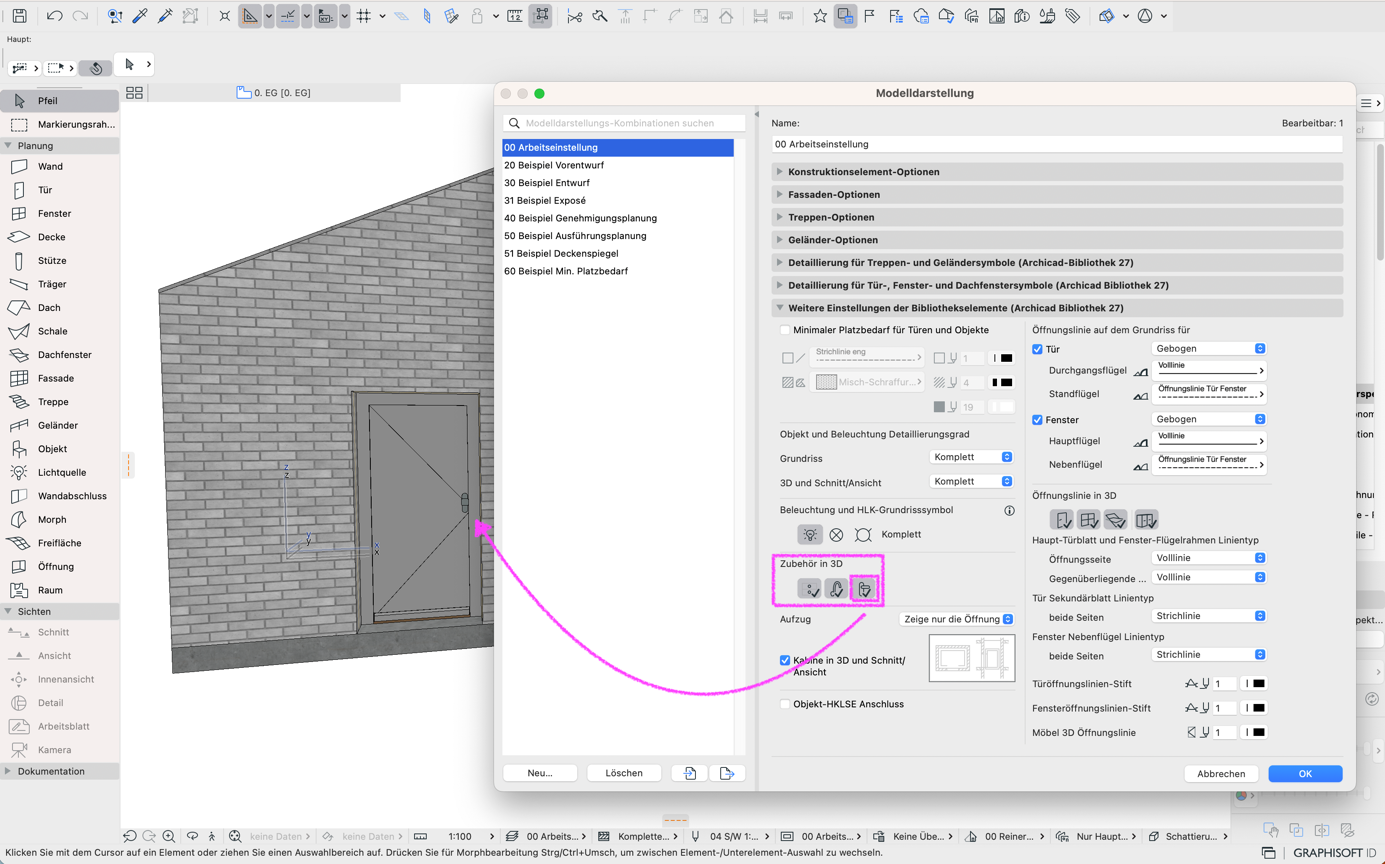The height and width of the screenshot is (864, 1385).
Task: Click the Undo icon in toolbar
Action: (54, 16)
